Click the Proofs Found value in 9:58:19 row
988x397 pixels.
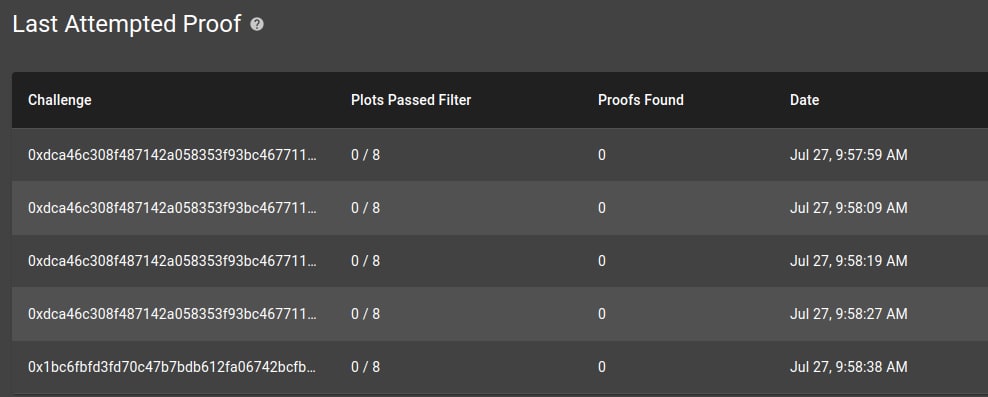pyautogui.click(x=602, y=261)
